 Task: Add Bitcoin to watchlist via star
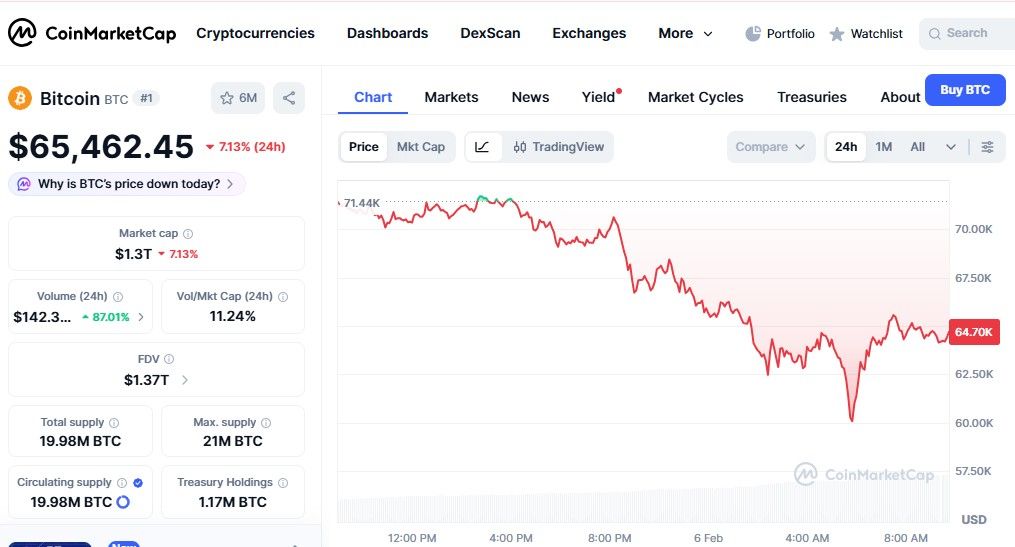(x=227, y=98)
